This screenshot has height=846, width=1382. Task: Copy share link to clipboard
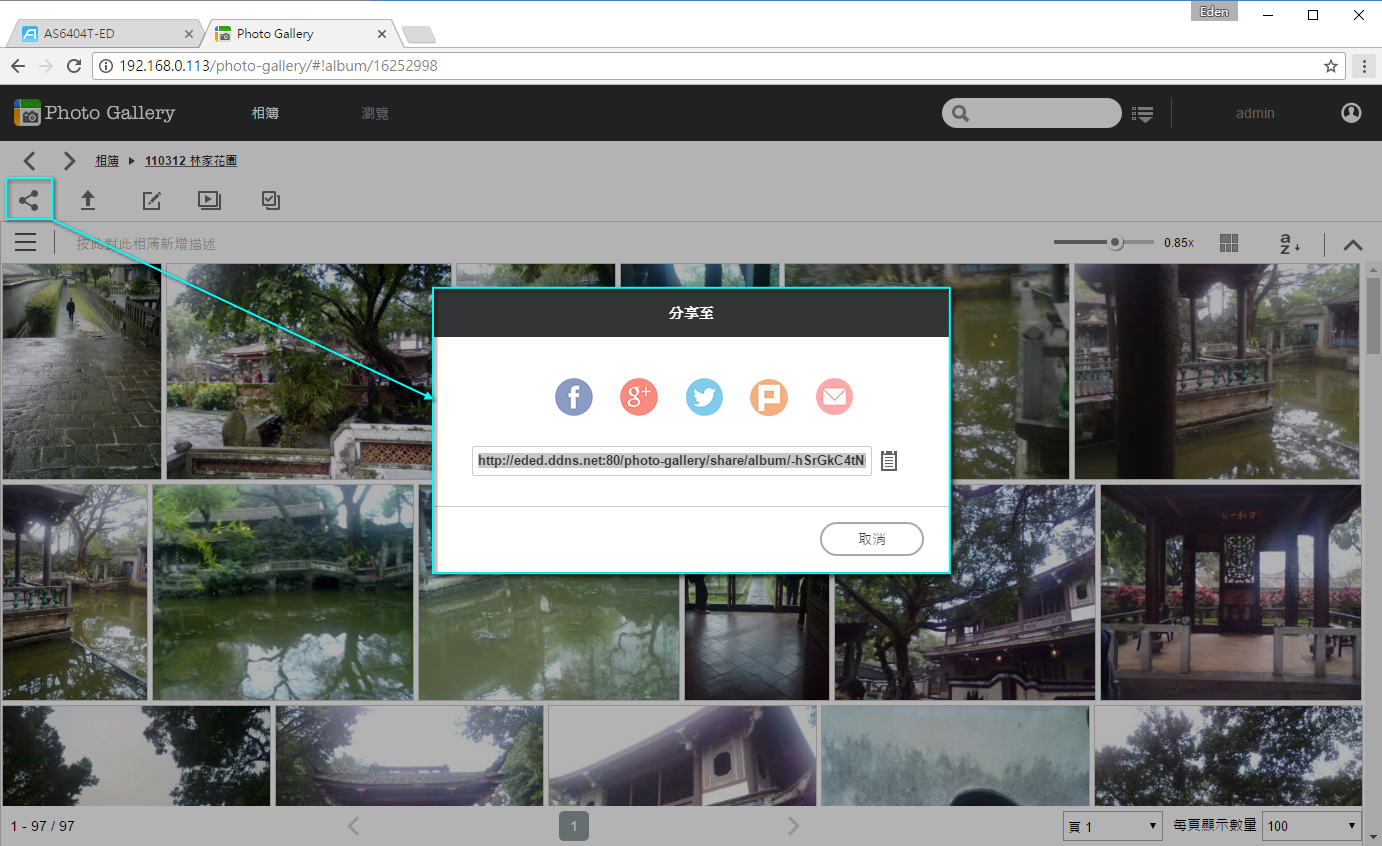click(x=889, y=461)
